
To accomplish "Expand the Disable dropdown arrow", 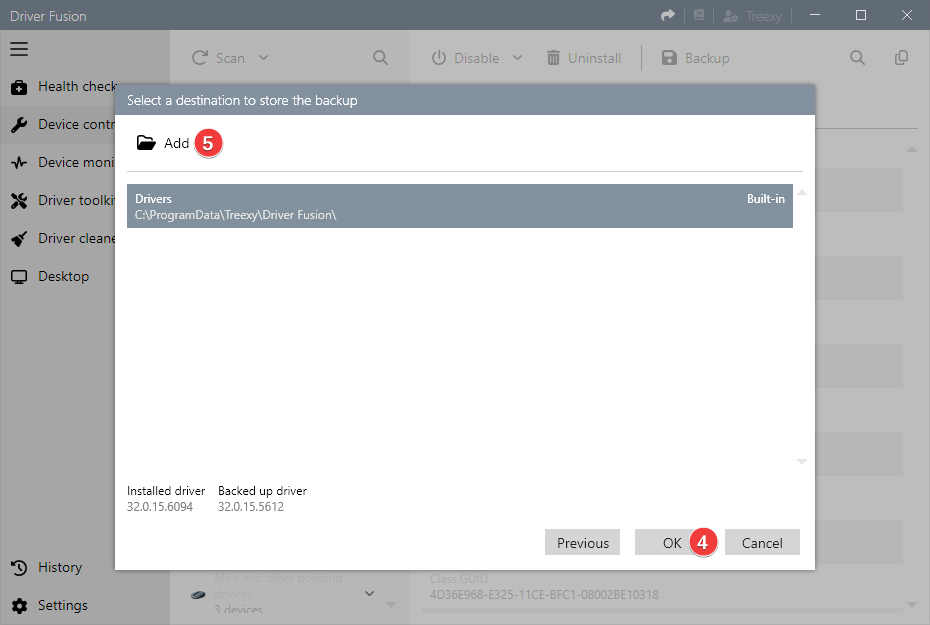I will (x=517, y=58).
